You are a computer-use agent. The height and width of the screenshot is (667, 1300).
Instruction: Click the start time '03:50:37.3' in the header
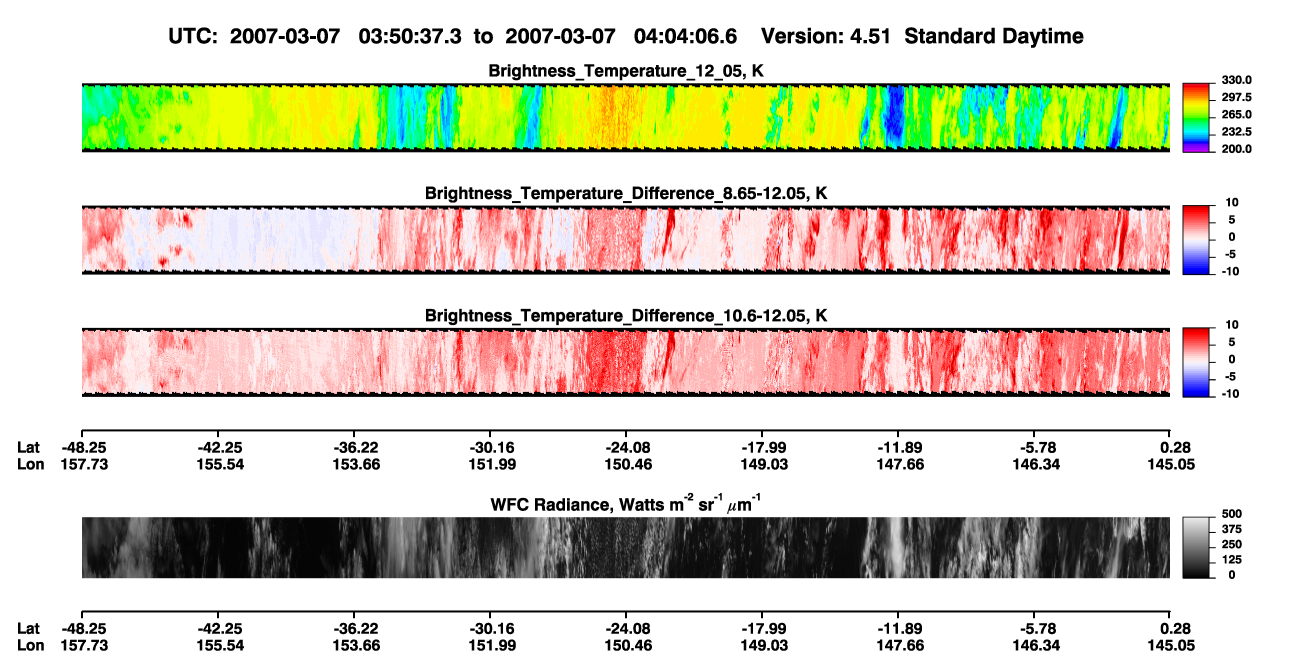pos(409,36)
